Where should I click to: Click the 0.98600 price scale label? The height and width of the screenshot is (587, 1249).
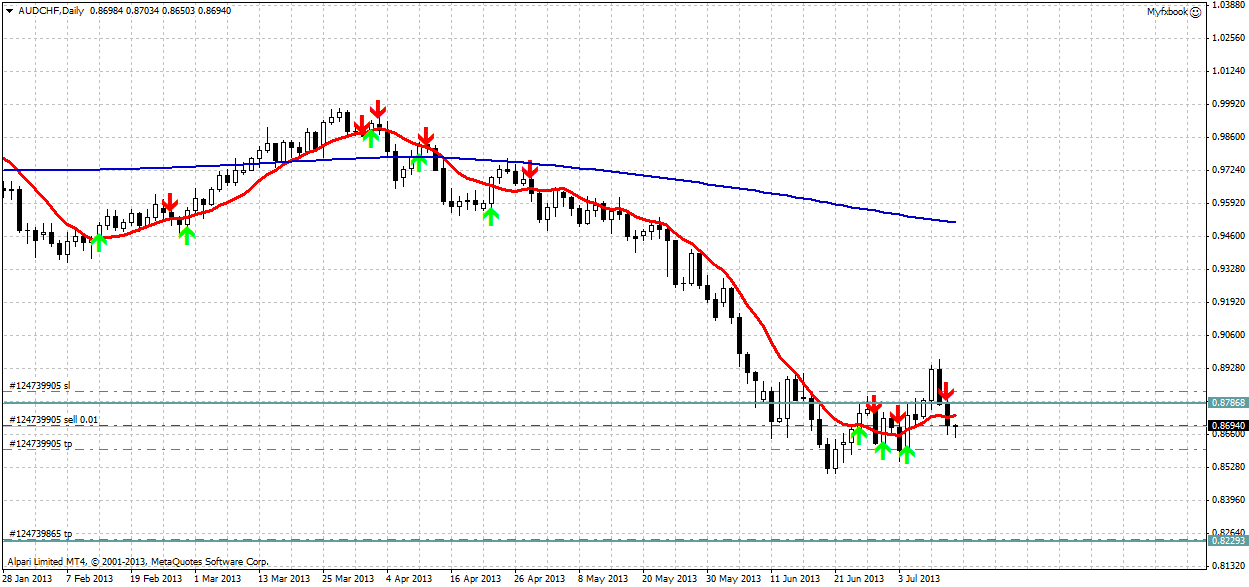click(x=1228, y=137)
